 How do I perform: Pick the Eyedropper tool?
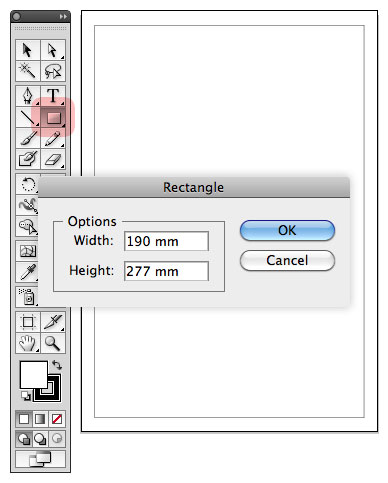click(x=28, y=272)
